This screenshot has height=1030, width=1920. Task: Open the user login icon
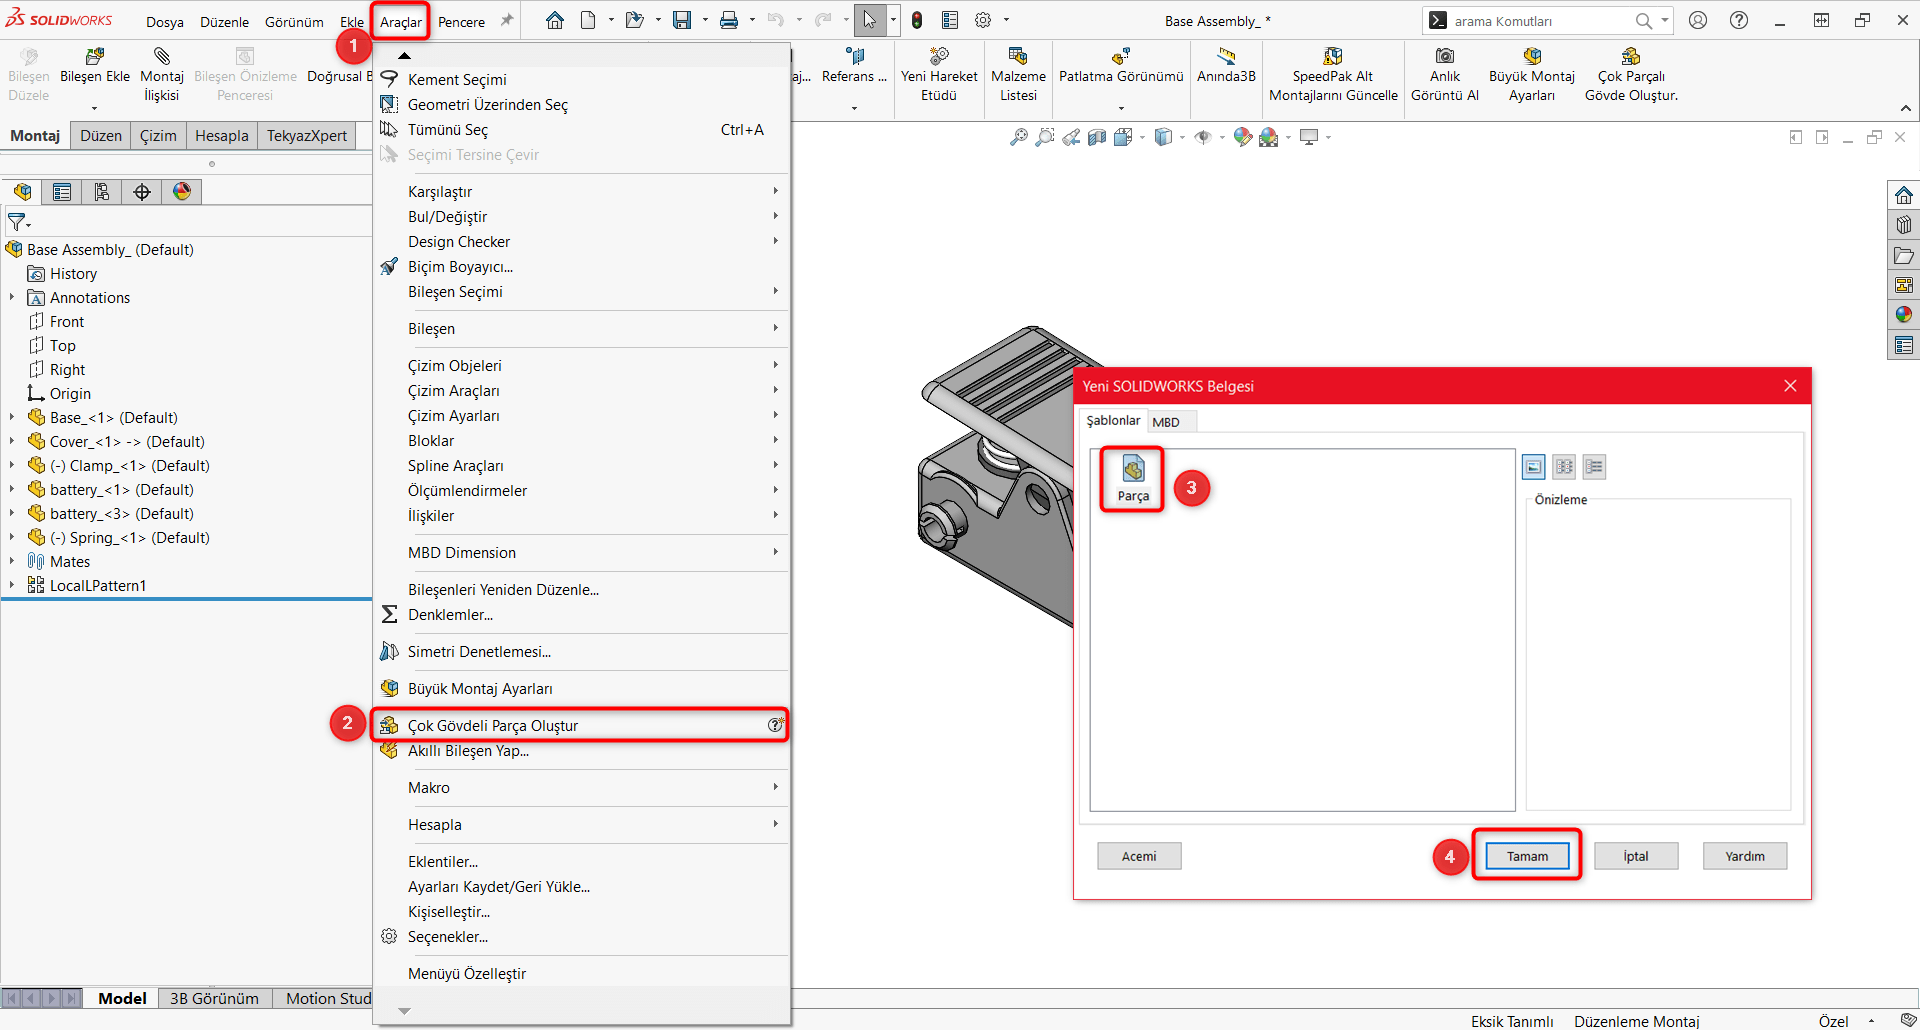1698,20
